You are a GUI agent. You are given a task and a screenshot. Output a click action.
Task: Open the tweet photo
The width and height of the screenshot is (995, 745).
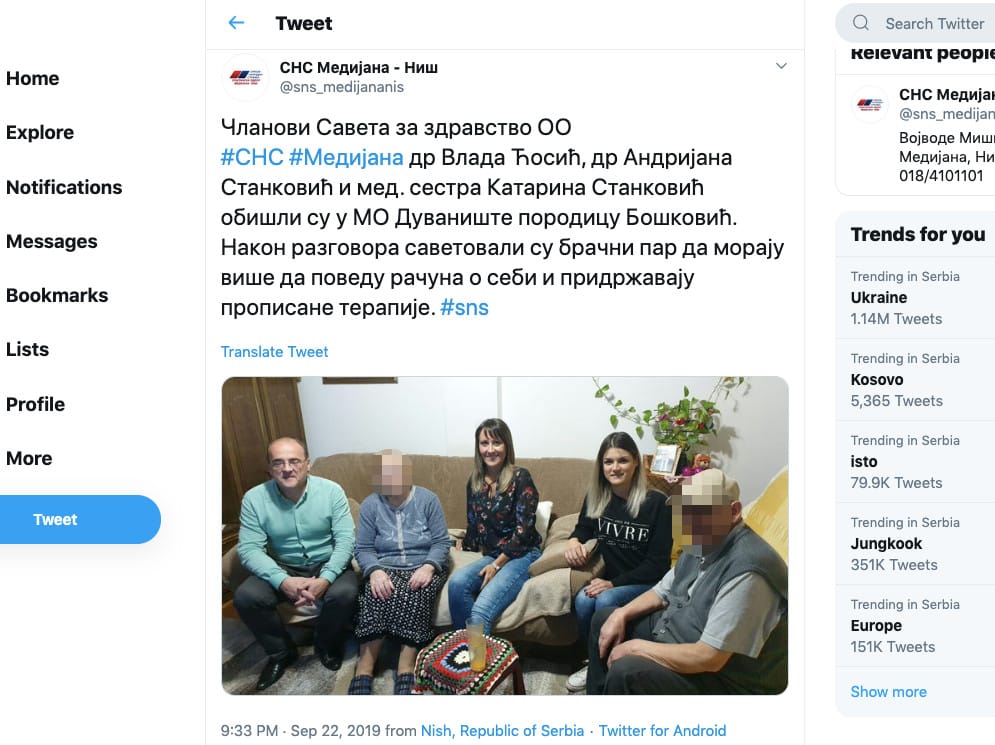[504, 536]
